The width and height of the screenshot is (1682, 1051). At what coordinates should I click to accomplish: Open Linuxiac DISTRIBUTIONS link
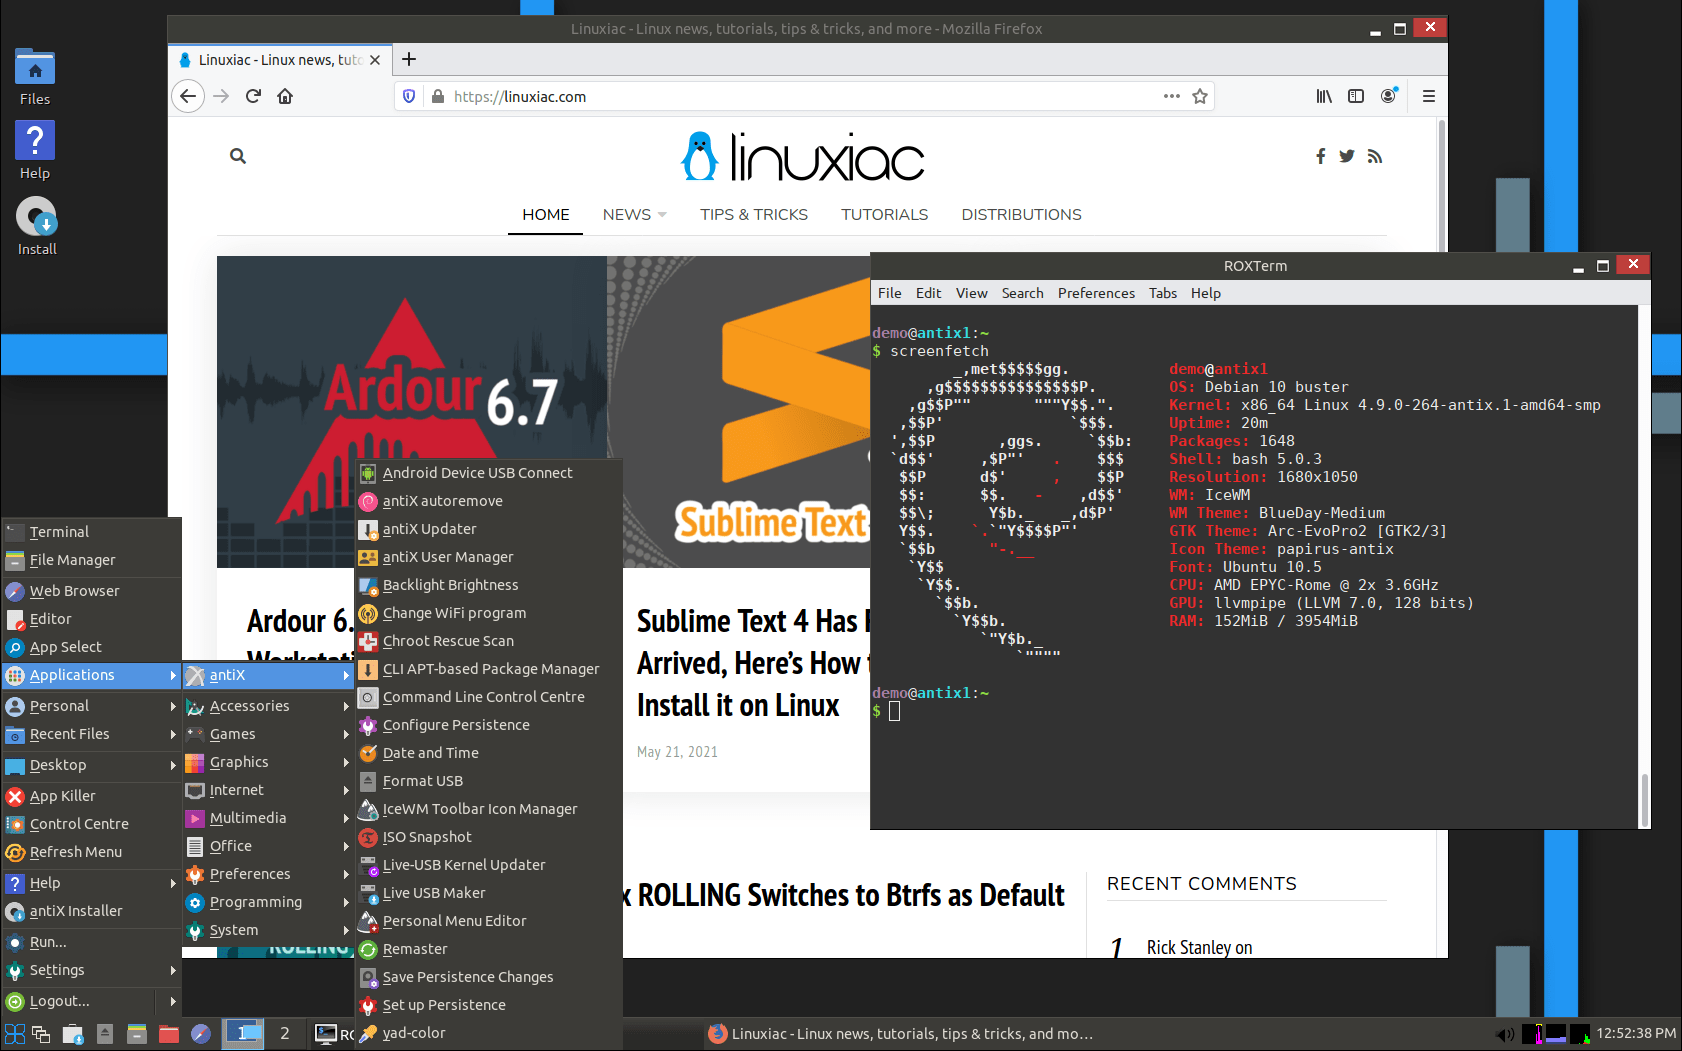click(x=1021, y=215)
